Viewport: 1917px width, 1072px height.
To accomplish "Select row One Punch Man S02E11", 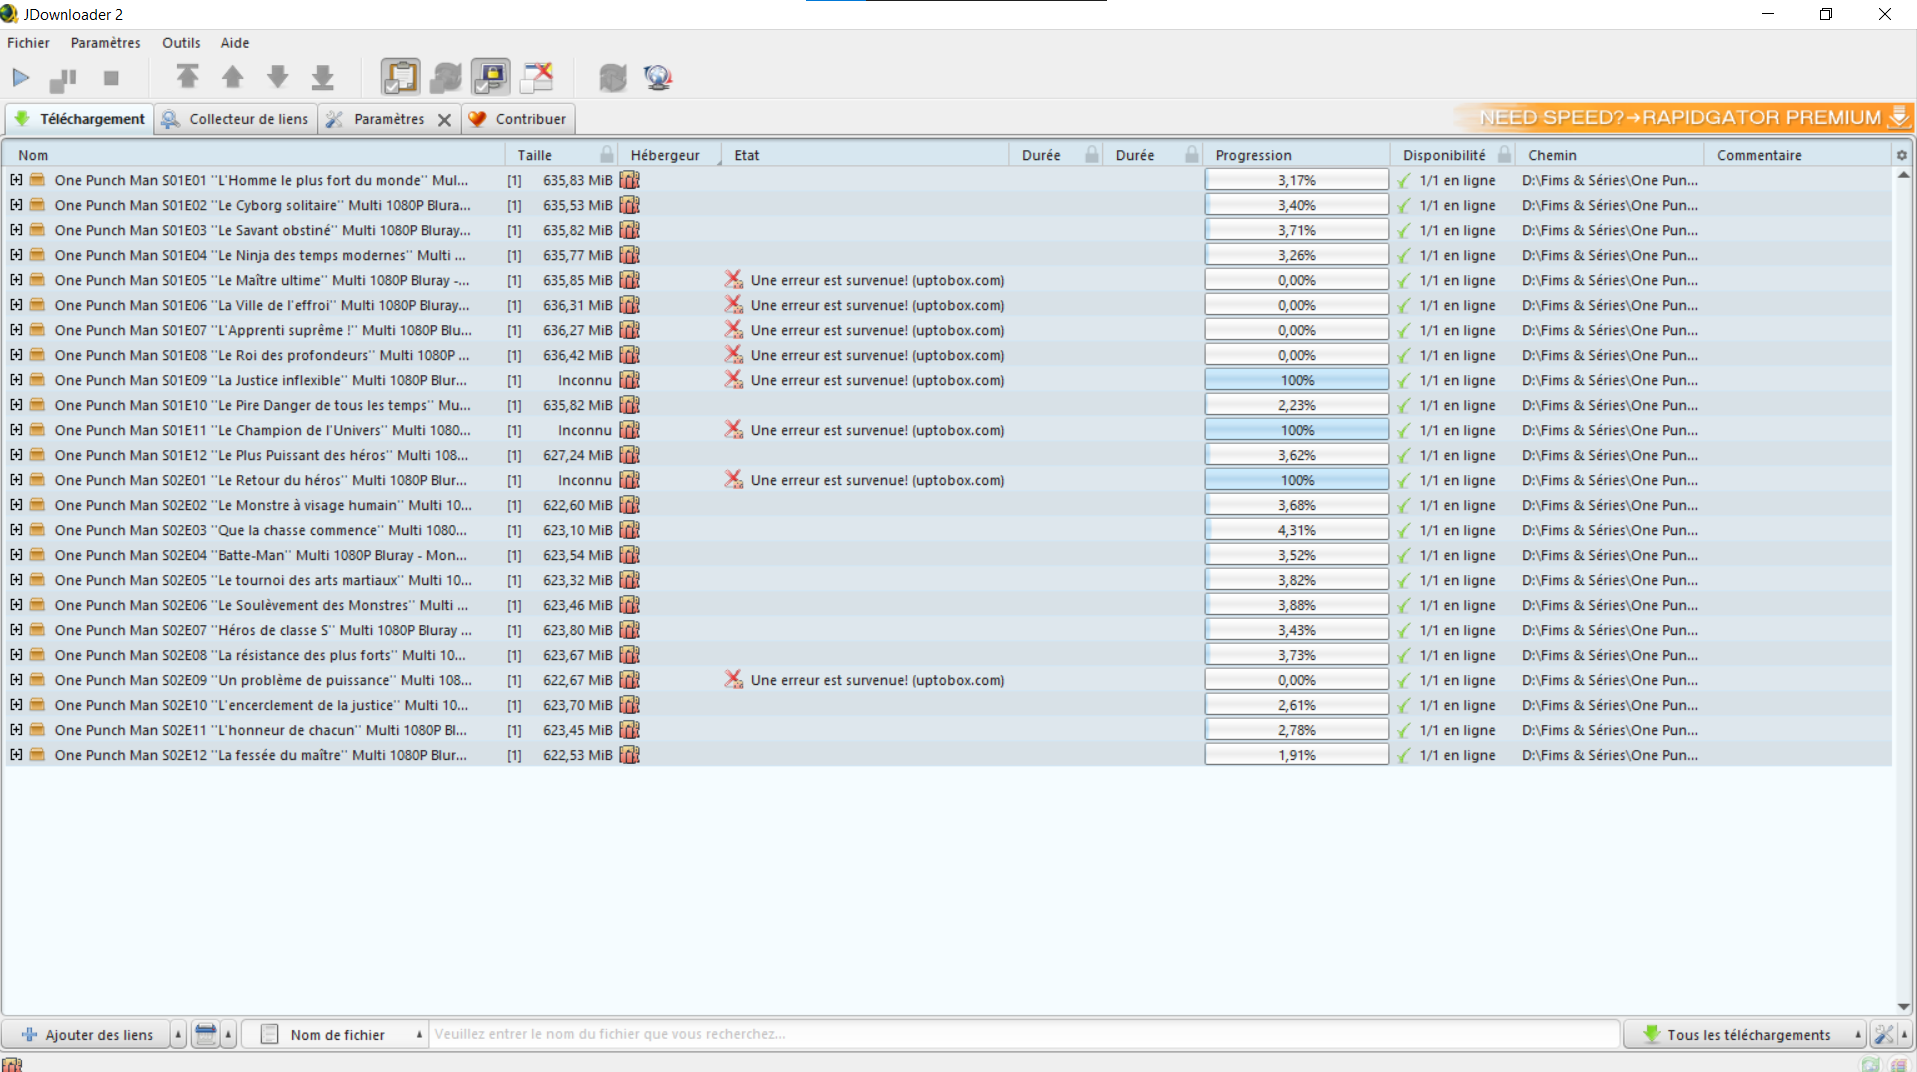I will tap(946, 730).
